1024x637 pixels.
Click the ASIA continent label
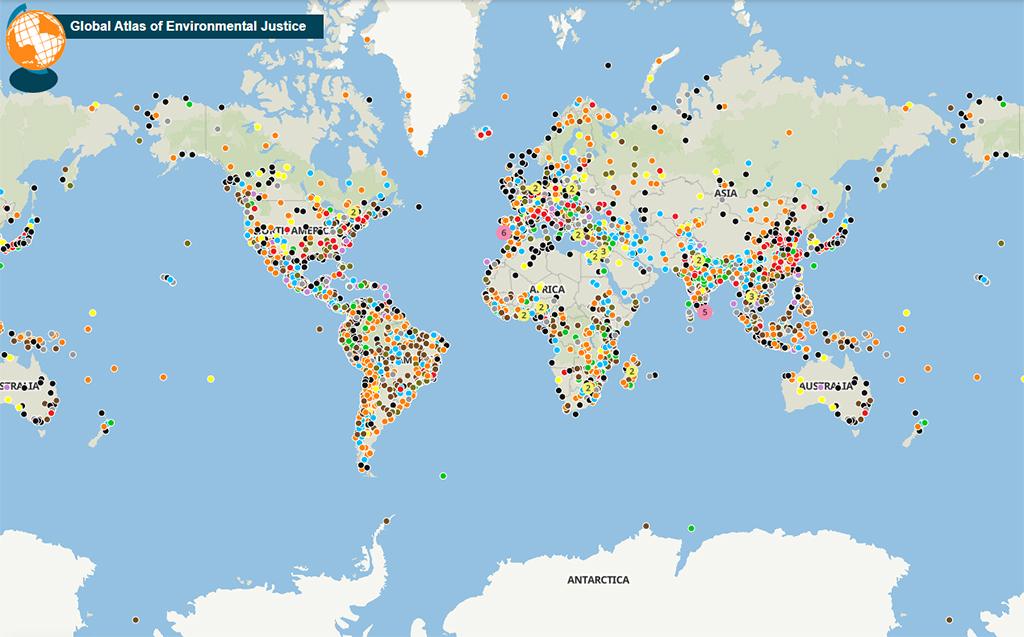point(725,193)
